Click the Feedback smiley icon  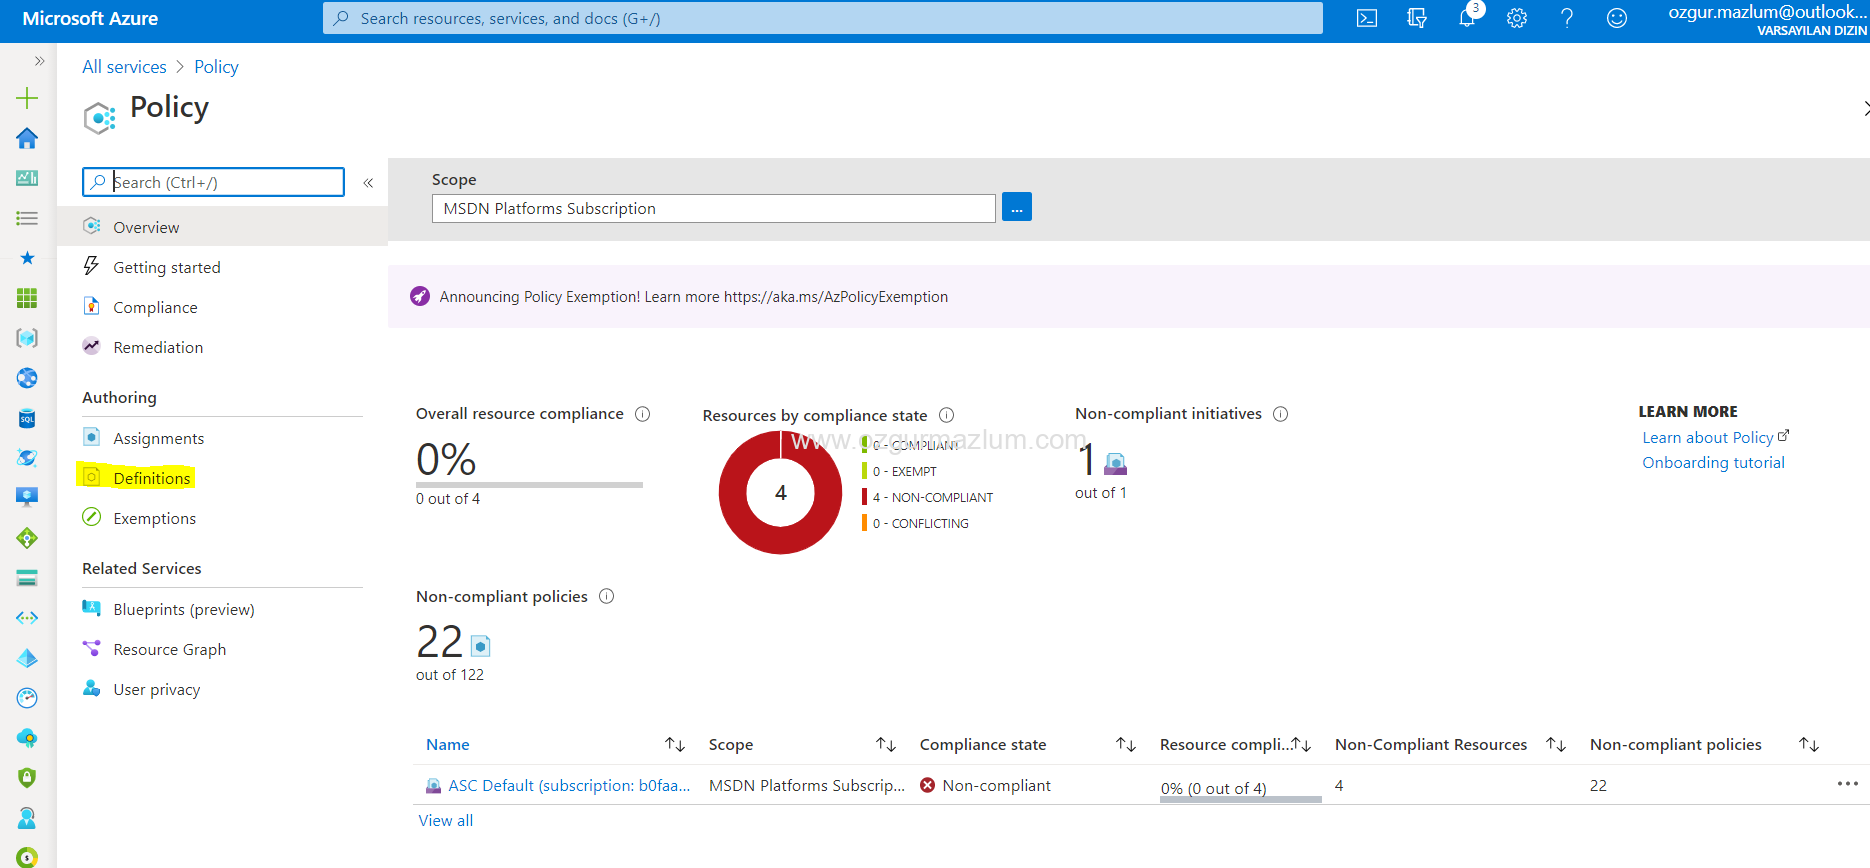click(x=1617, y=18)
